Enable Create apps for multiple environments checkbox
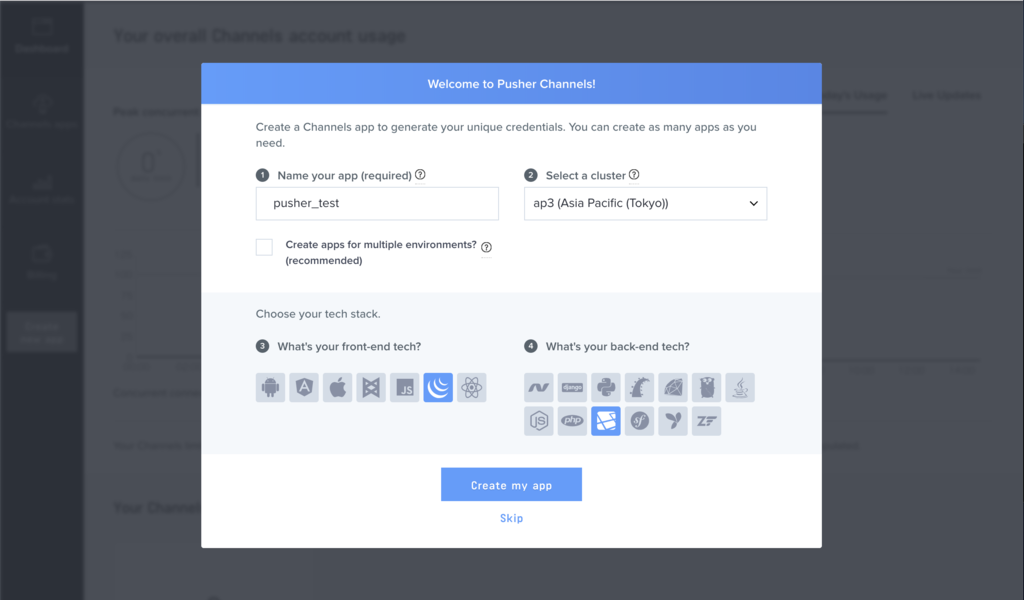Viewport: 1024px width, 600px height. (x=264, y=247)
